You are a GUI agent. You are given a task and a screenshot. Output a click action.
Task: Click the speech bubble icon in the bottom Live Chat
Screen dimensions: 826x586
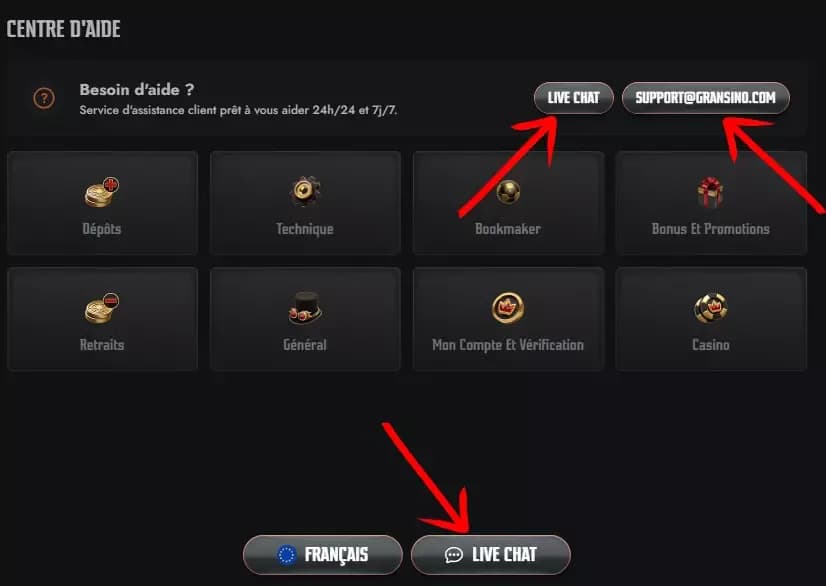(454, 555)
